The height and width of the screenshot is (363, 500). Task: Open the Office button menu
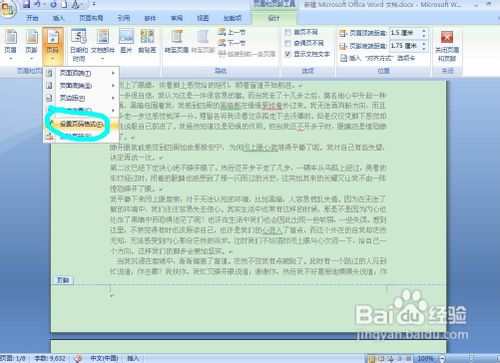[x=7, y=9]
